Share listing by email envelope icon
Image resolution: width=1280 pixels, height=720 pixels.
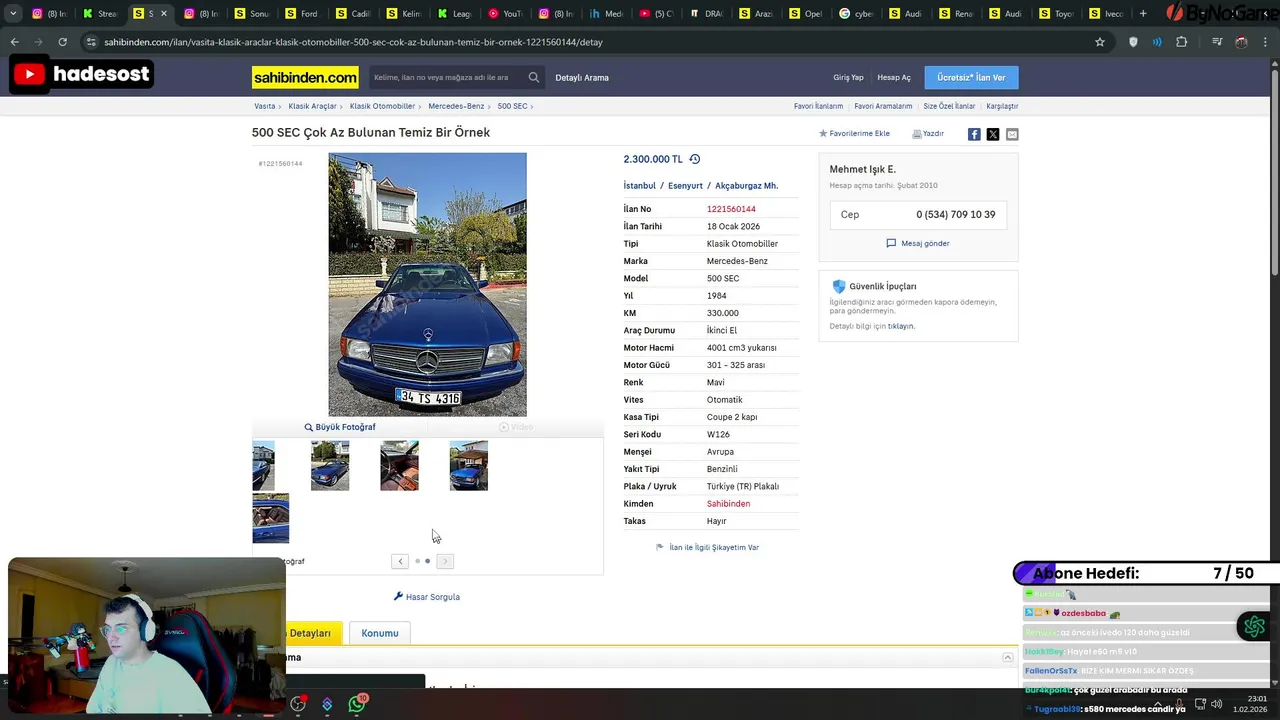[x=1012, y=134]
